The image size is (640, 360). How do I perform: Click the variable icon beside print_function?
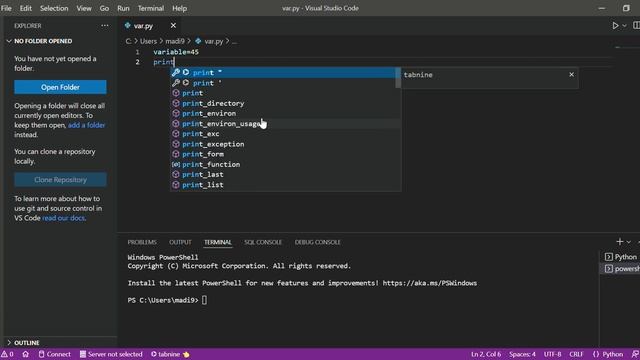176,164
